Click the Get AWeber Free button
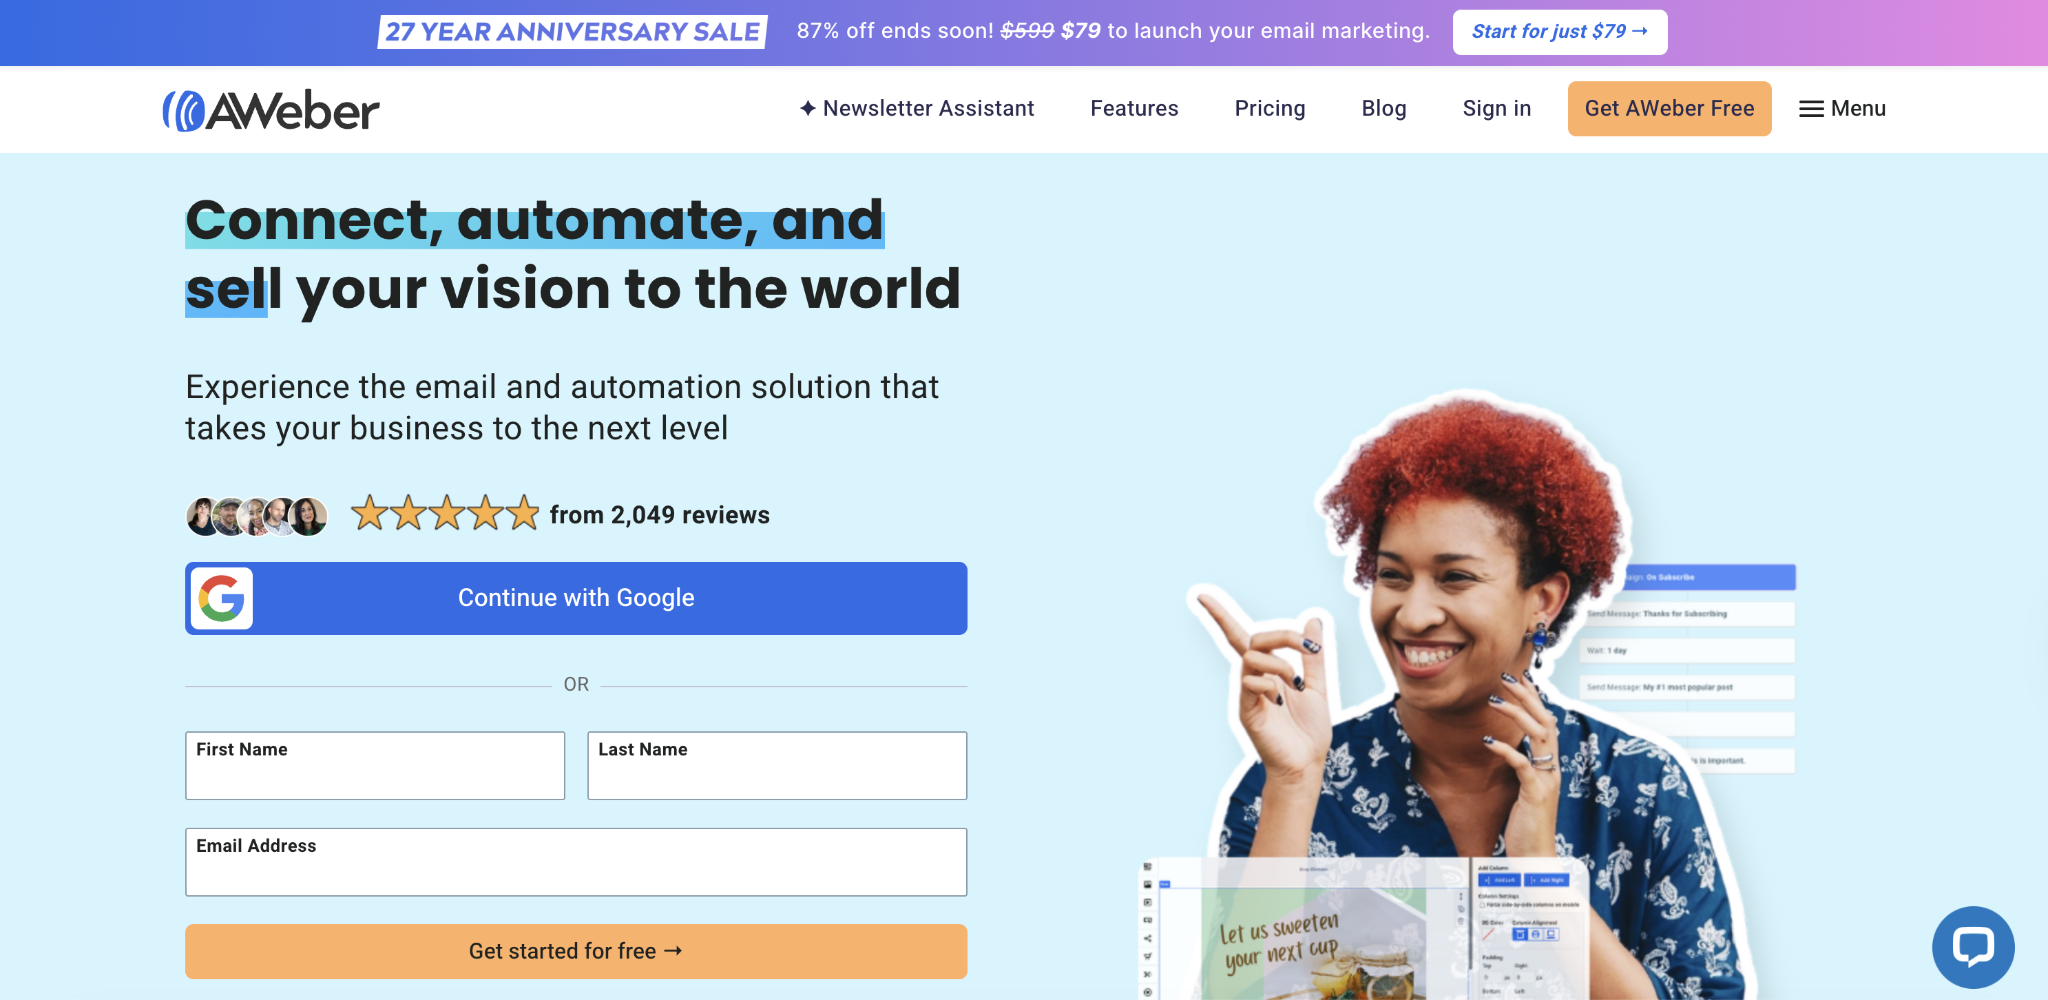This screenshot has width=2048, height=1000. (x=1669, y=109)
